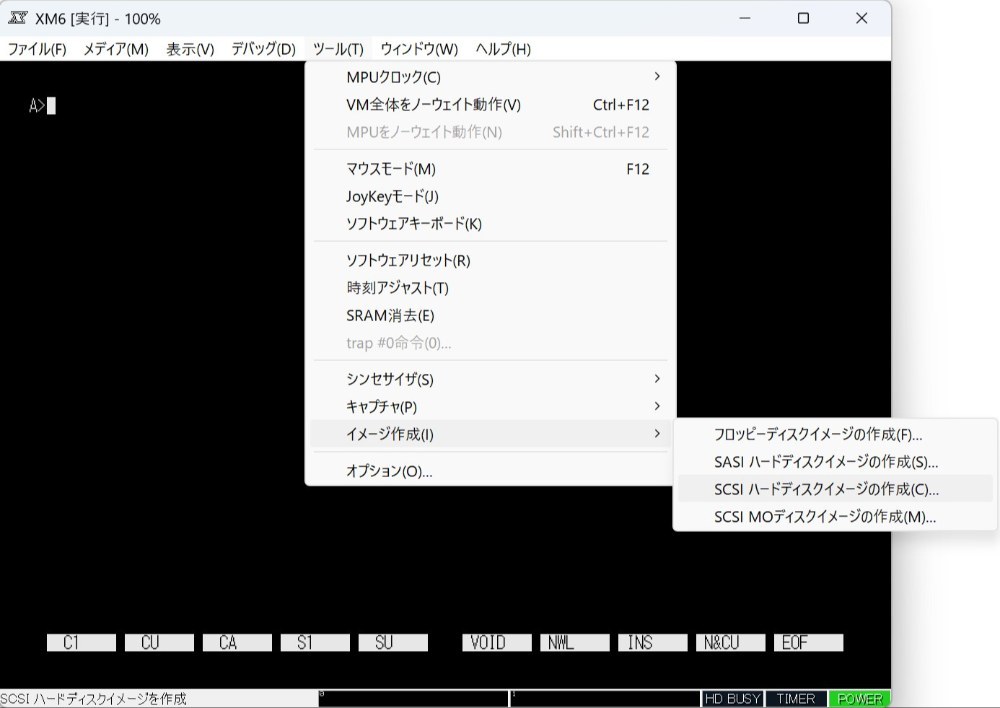Expand the イメージ作成(I) submenu
The width and height of the screenshot is (1000, 708).
(x=490, y=434)
